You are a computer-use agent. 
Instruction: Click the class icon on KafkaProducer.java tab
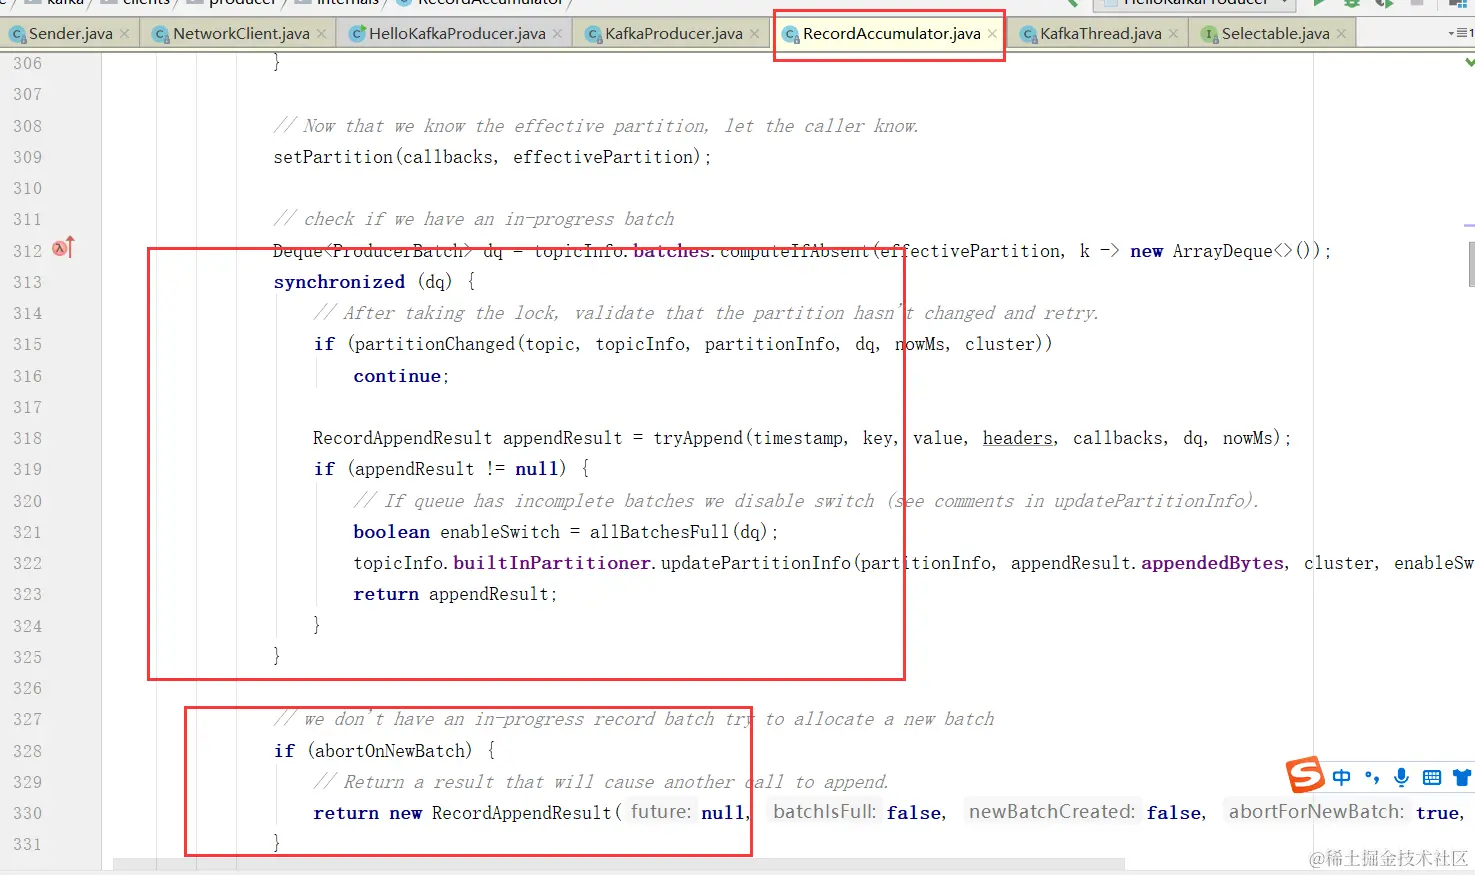click(x=593, y=35)
